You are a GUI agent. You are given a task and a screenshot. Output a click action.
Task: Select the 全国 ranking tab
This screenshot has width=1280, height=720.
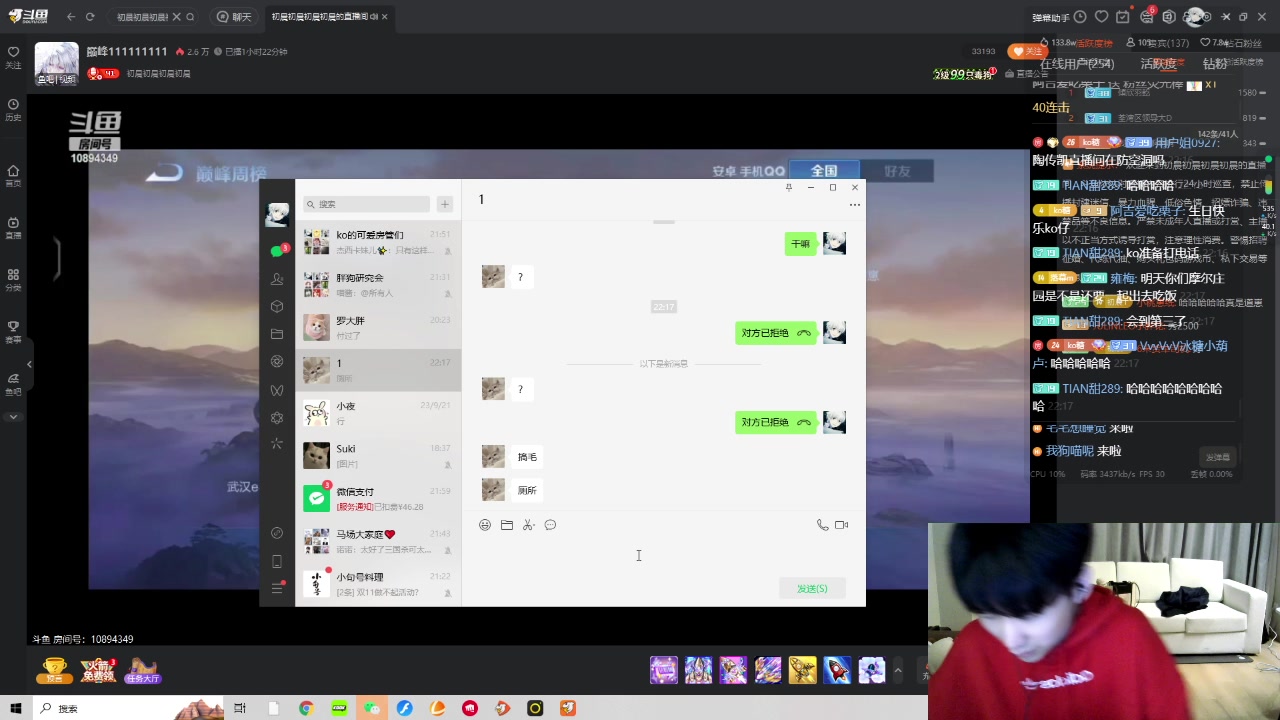(x=823, y=171)
